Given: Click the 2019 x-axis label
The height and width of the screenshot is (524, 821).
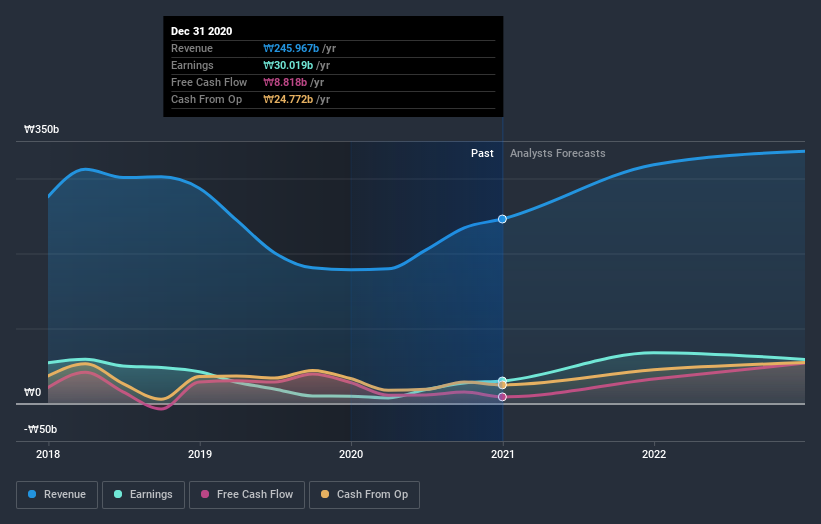Looking at the screenshot, I should (199, 454).
